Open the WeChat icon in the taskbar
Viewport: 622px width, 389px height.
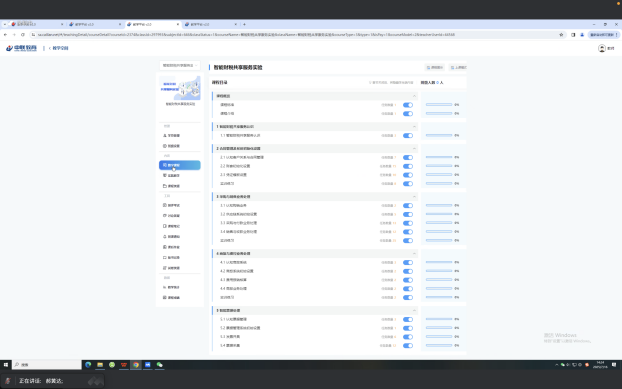[159, 364]
